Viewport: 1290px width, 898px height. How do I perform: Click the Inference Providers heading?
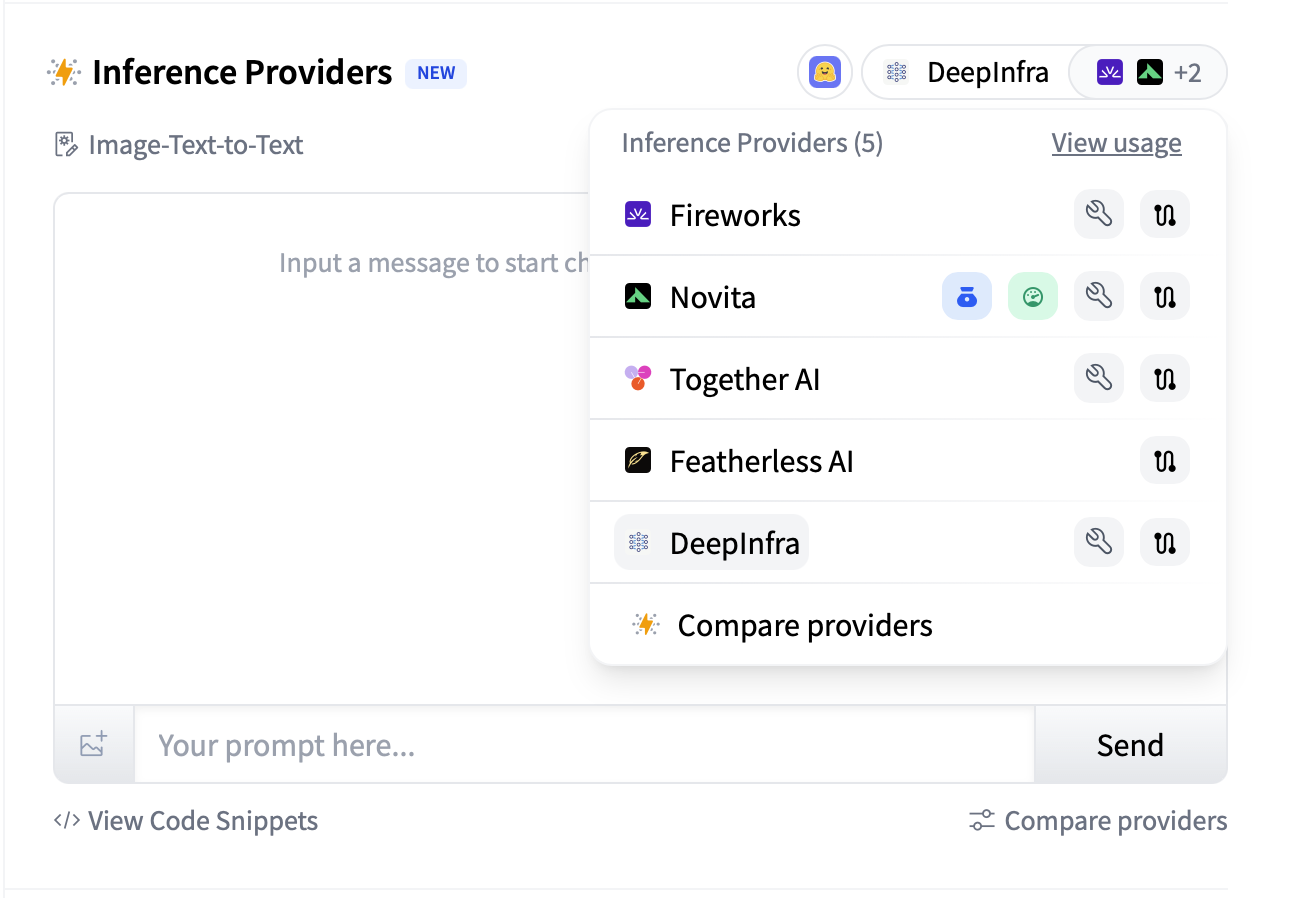[x=242, y=73]
